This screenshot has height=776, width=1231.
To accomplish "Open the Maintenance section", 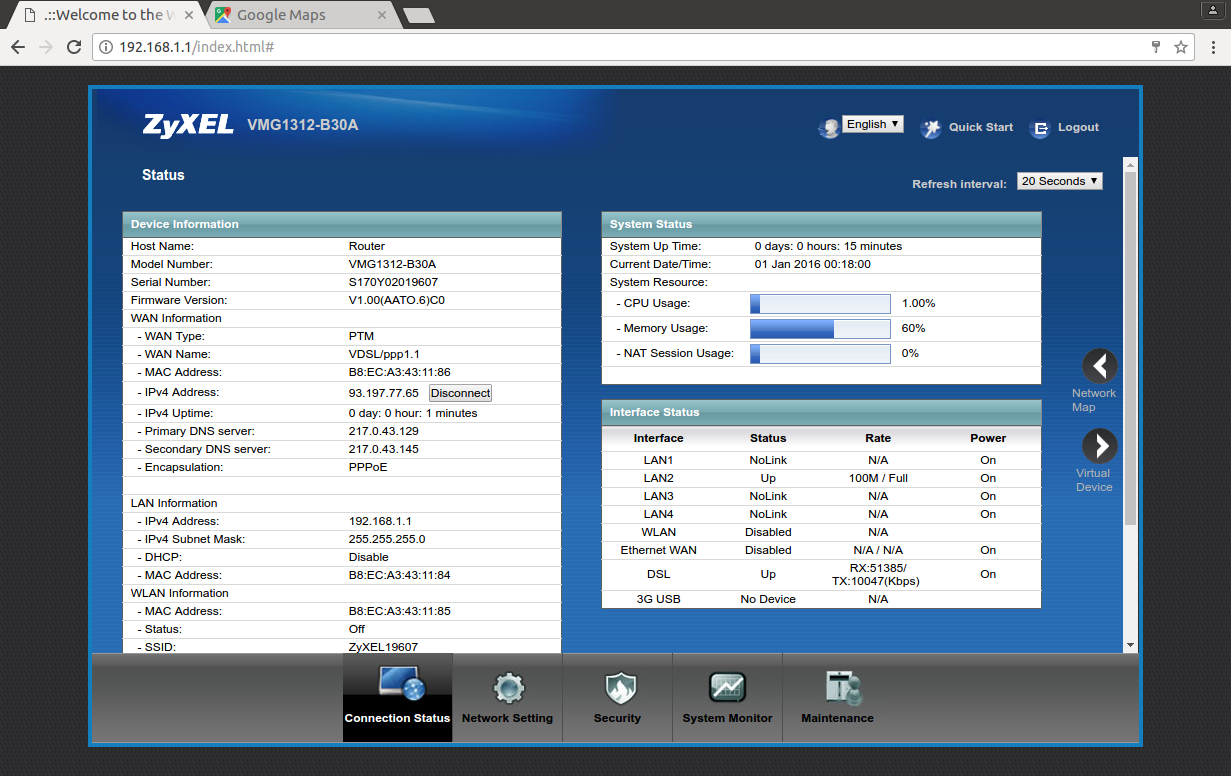I will tap(837, 697).
